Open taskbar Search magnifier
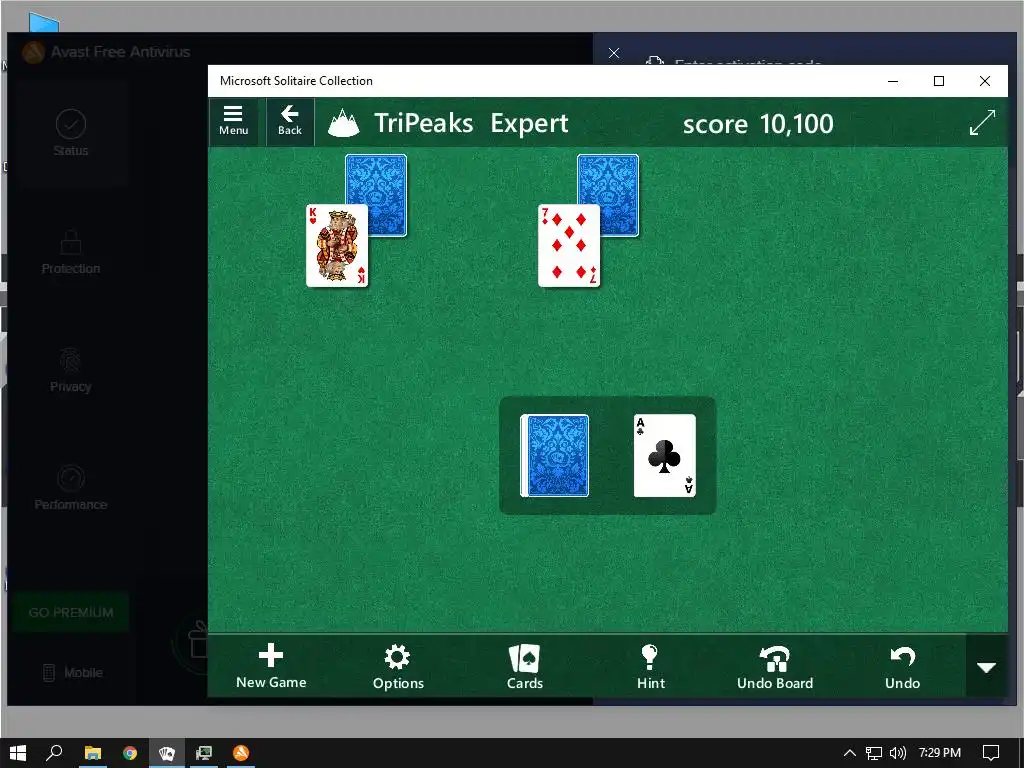Viewport: 1024px width, 768px height. [x=54, y=753]
